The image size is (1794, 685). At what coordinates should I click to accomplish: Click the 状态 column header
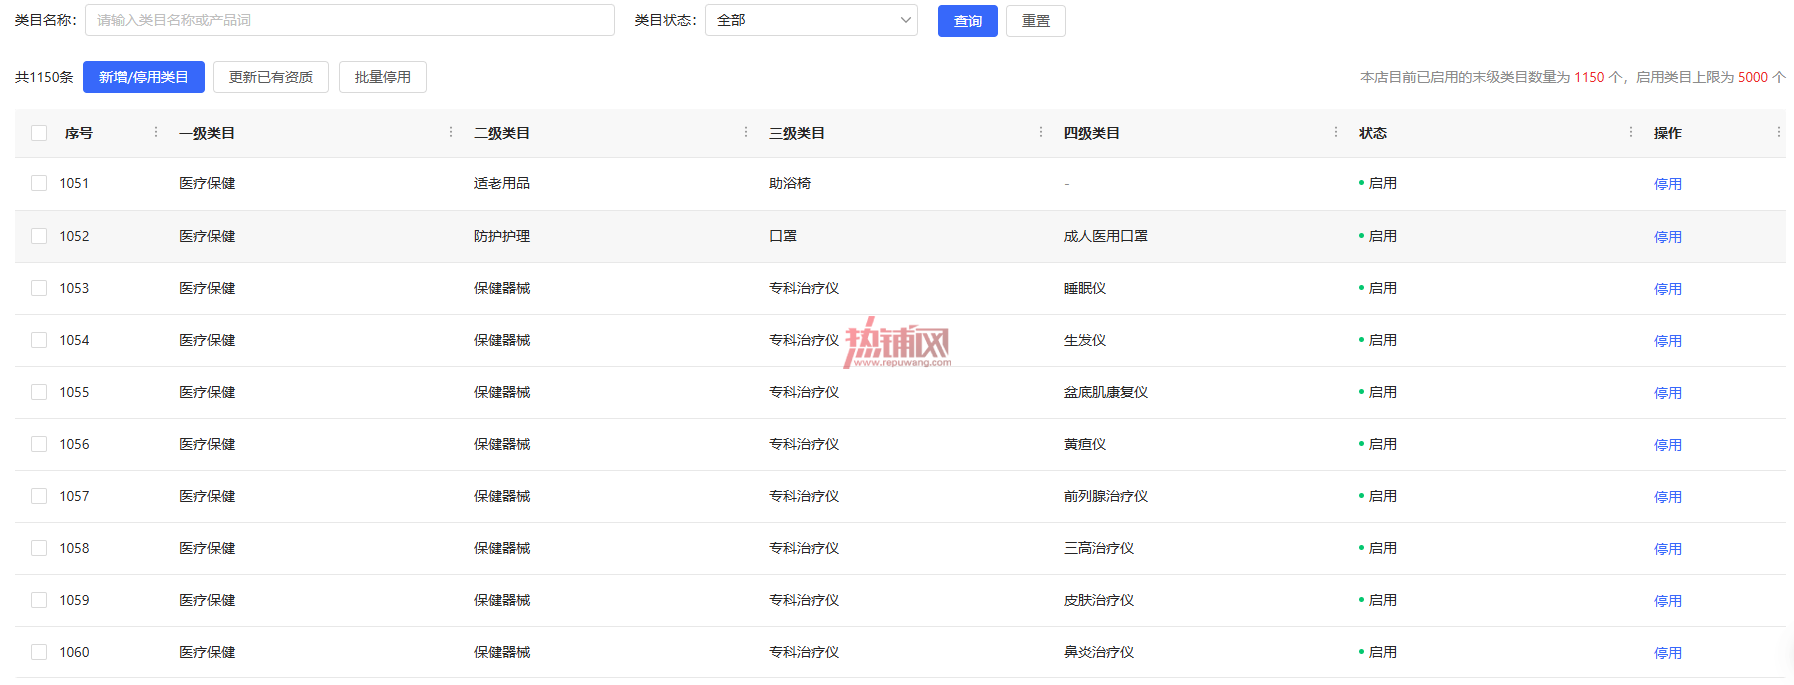click(x=1373, y=133)
